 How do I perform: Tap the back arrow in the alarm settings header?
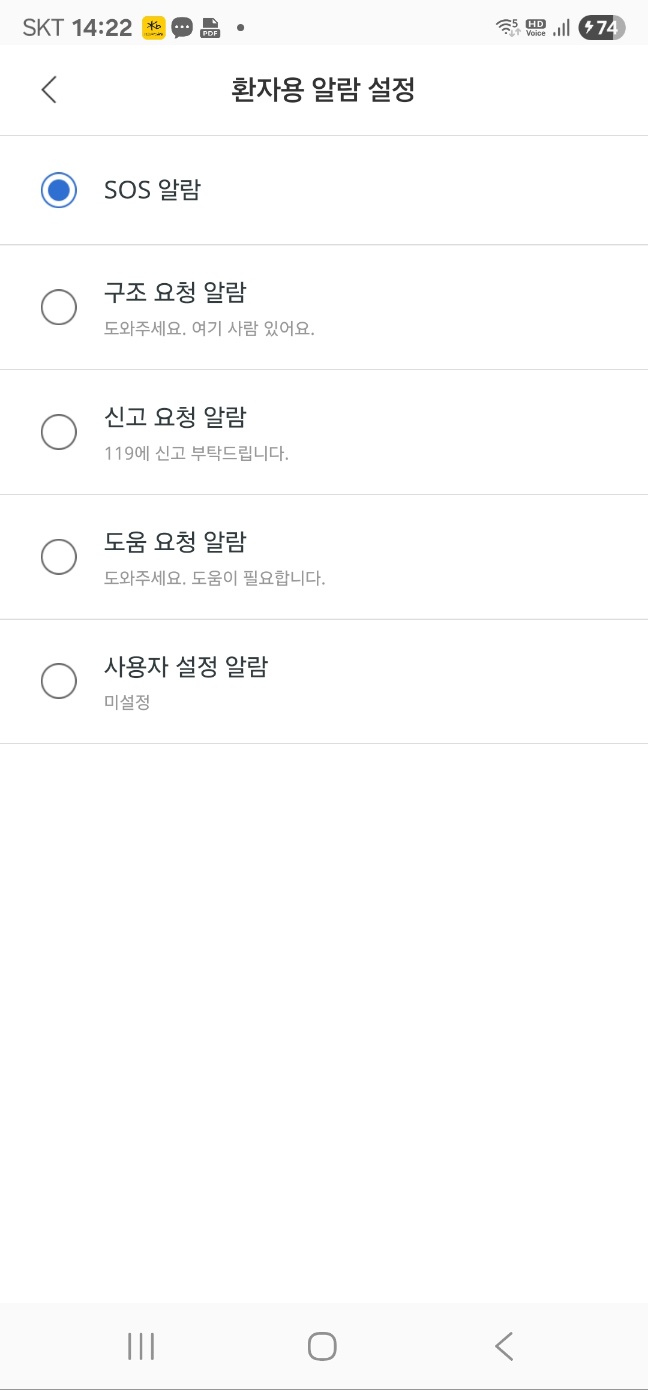(x=49, y=89)
